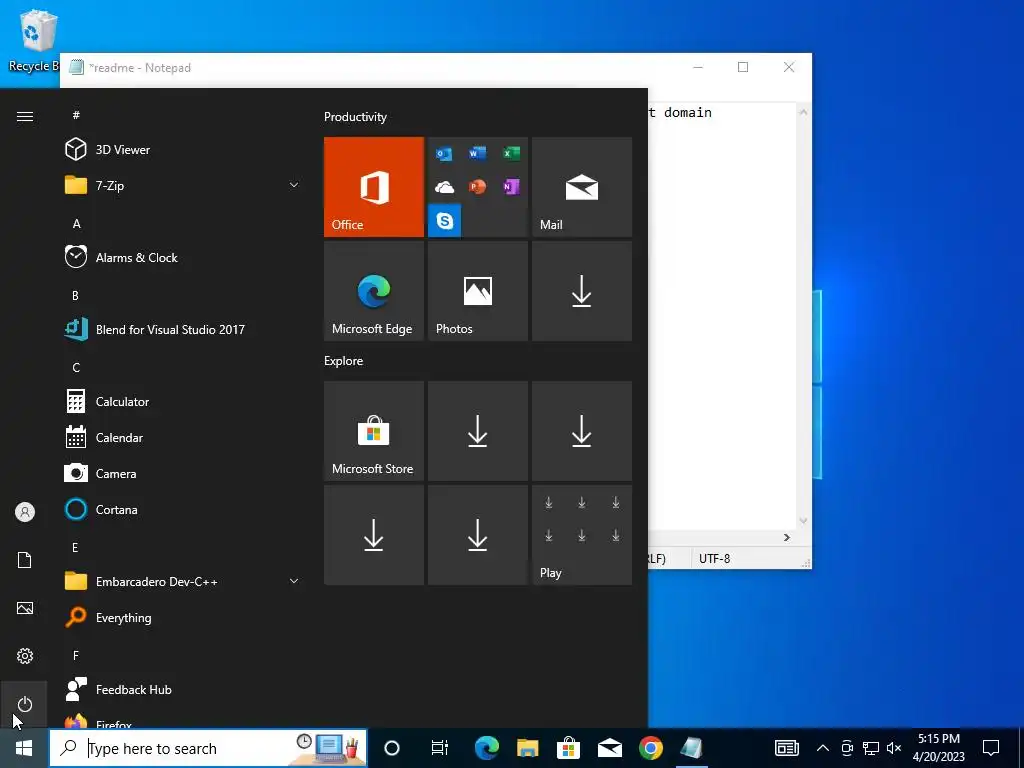Screen dimensions: 1024x768
Task: Open Everything search app
Action: (183, 617)
